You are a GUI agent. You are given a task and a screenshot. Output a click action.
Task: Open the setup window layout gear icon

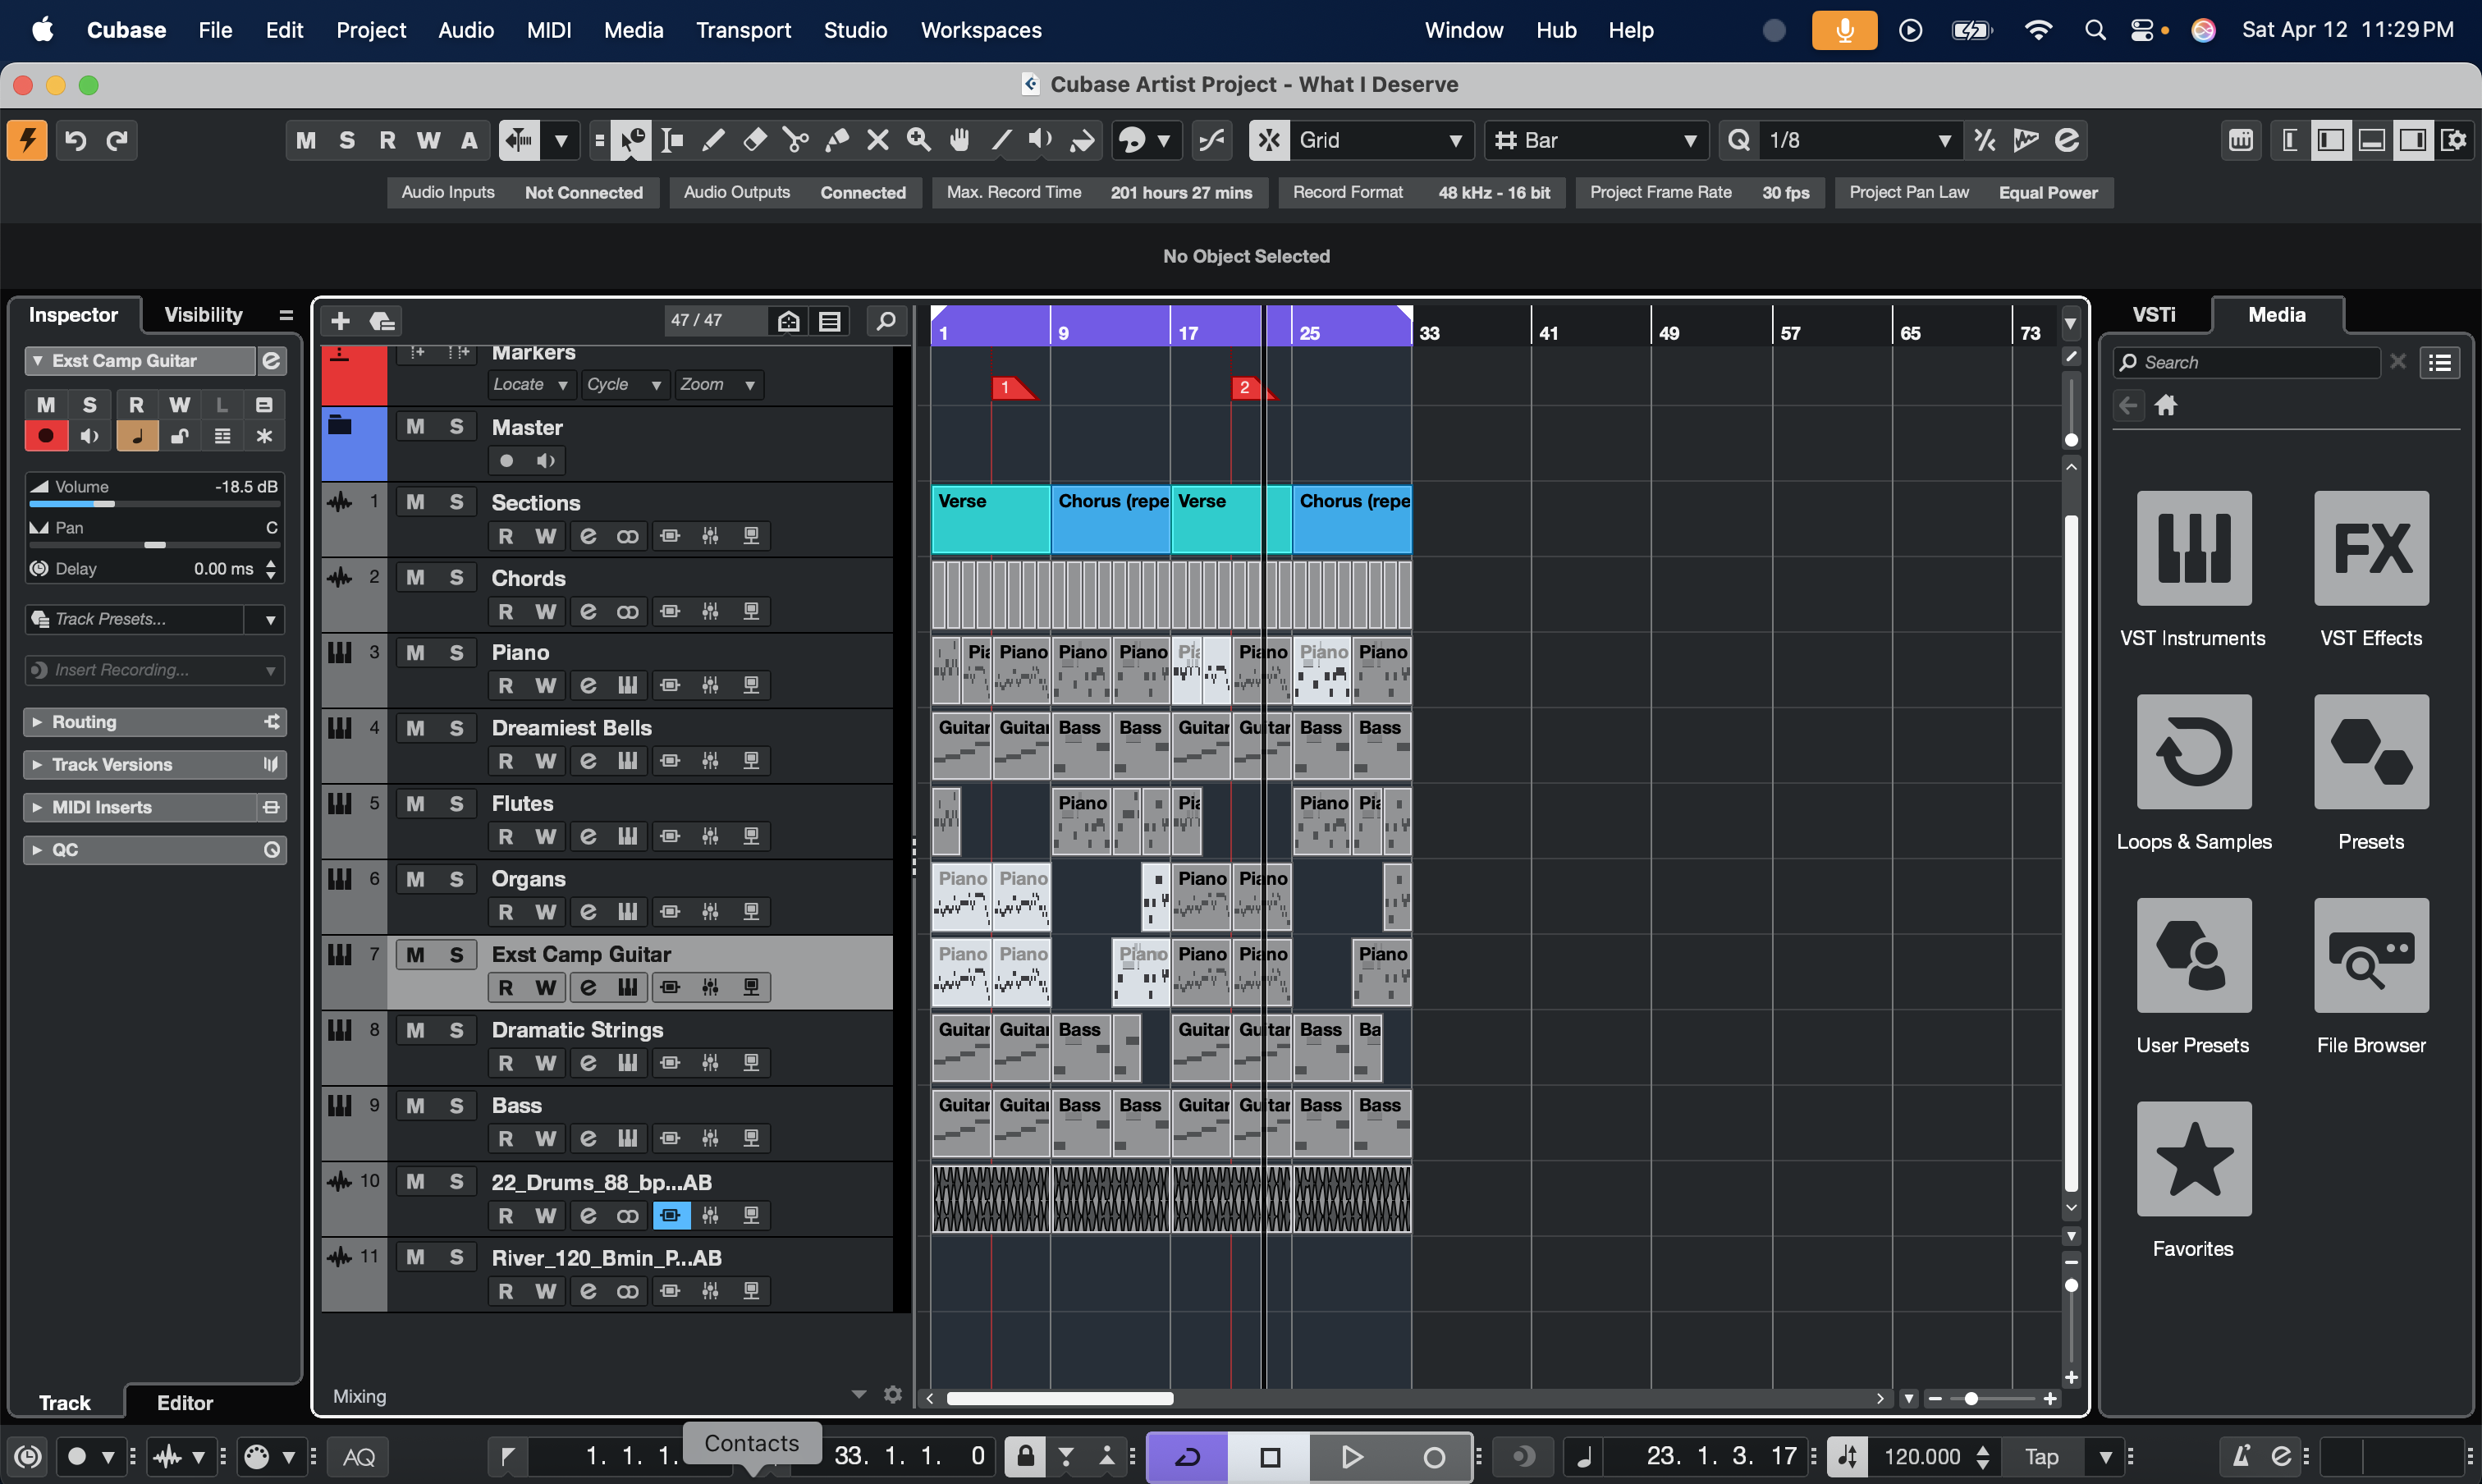pos(2454,140)
